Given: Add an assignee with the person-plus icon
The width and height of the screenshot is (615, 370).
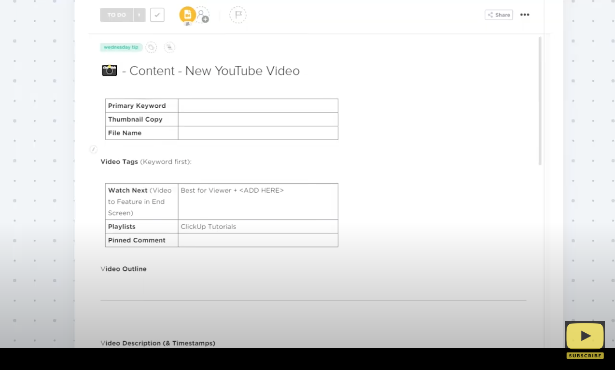Looking at the screenshot, I should (x=202, y=15).
